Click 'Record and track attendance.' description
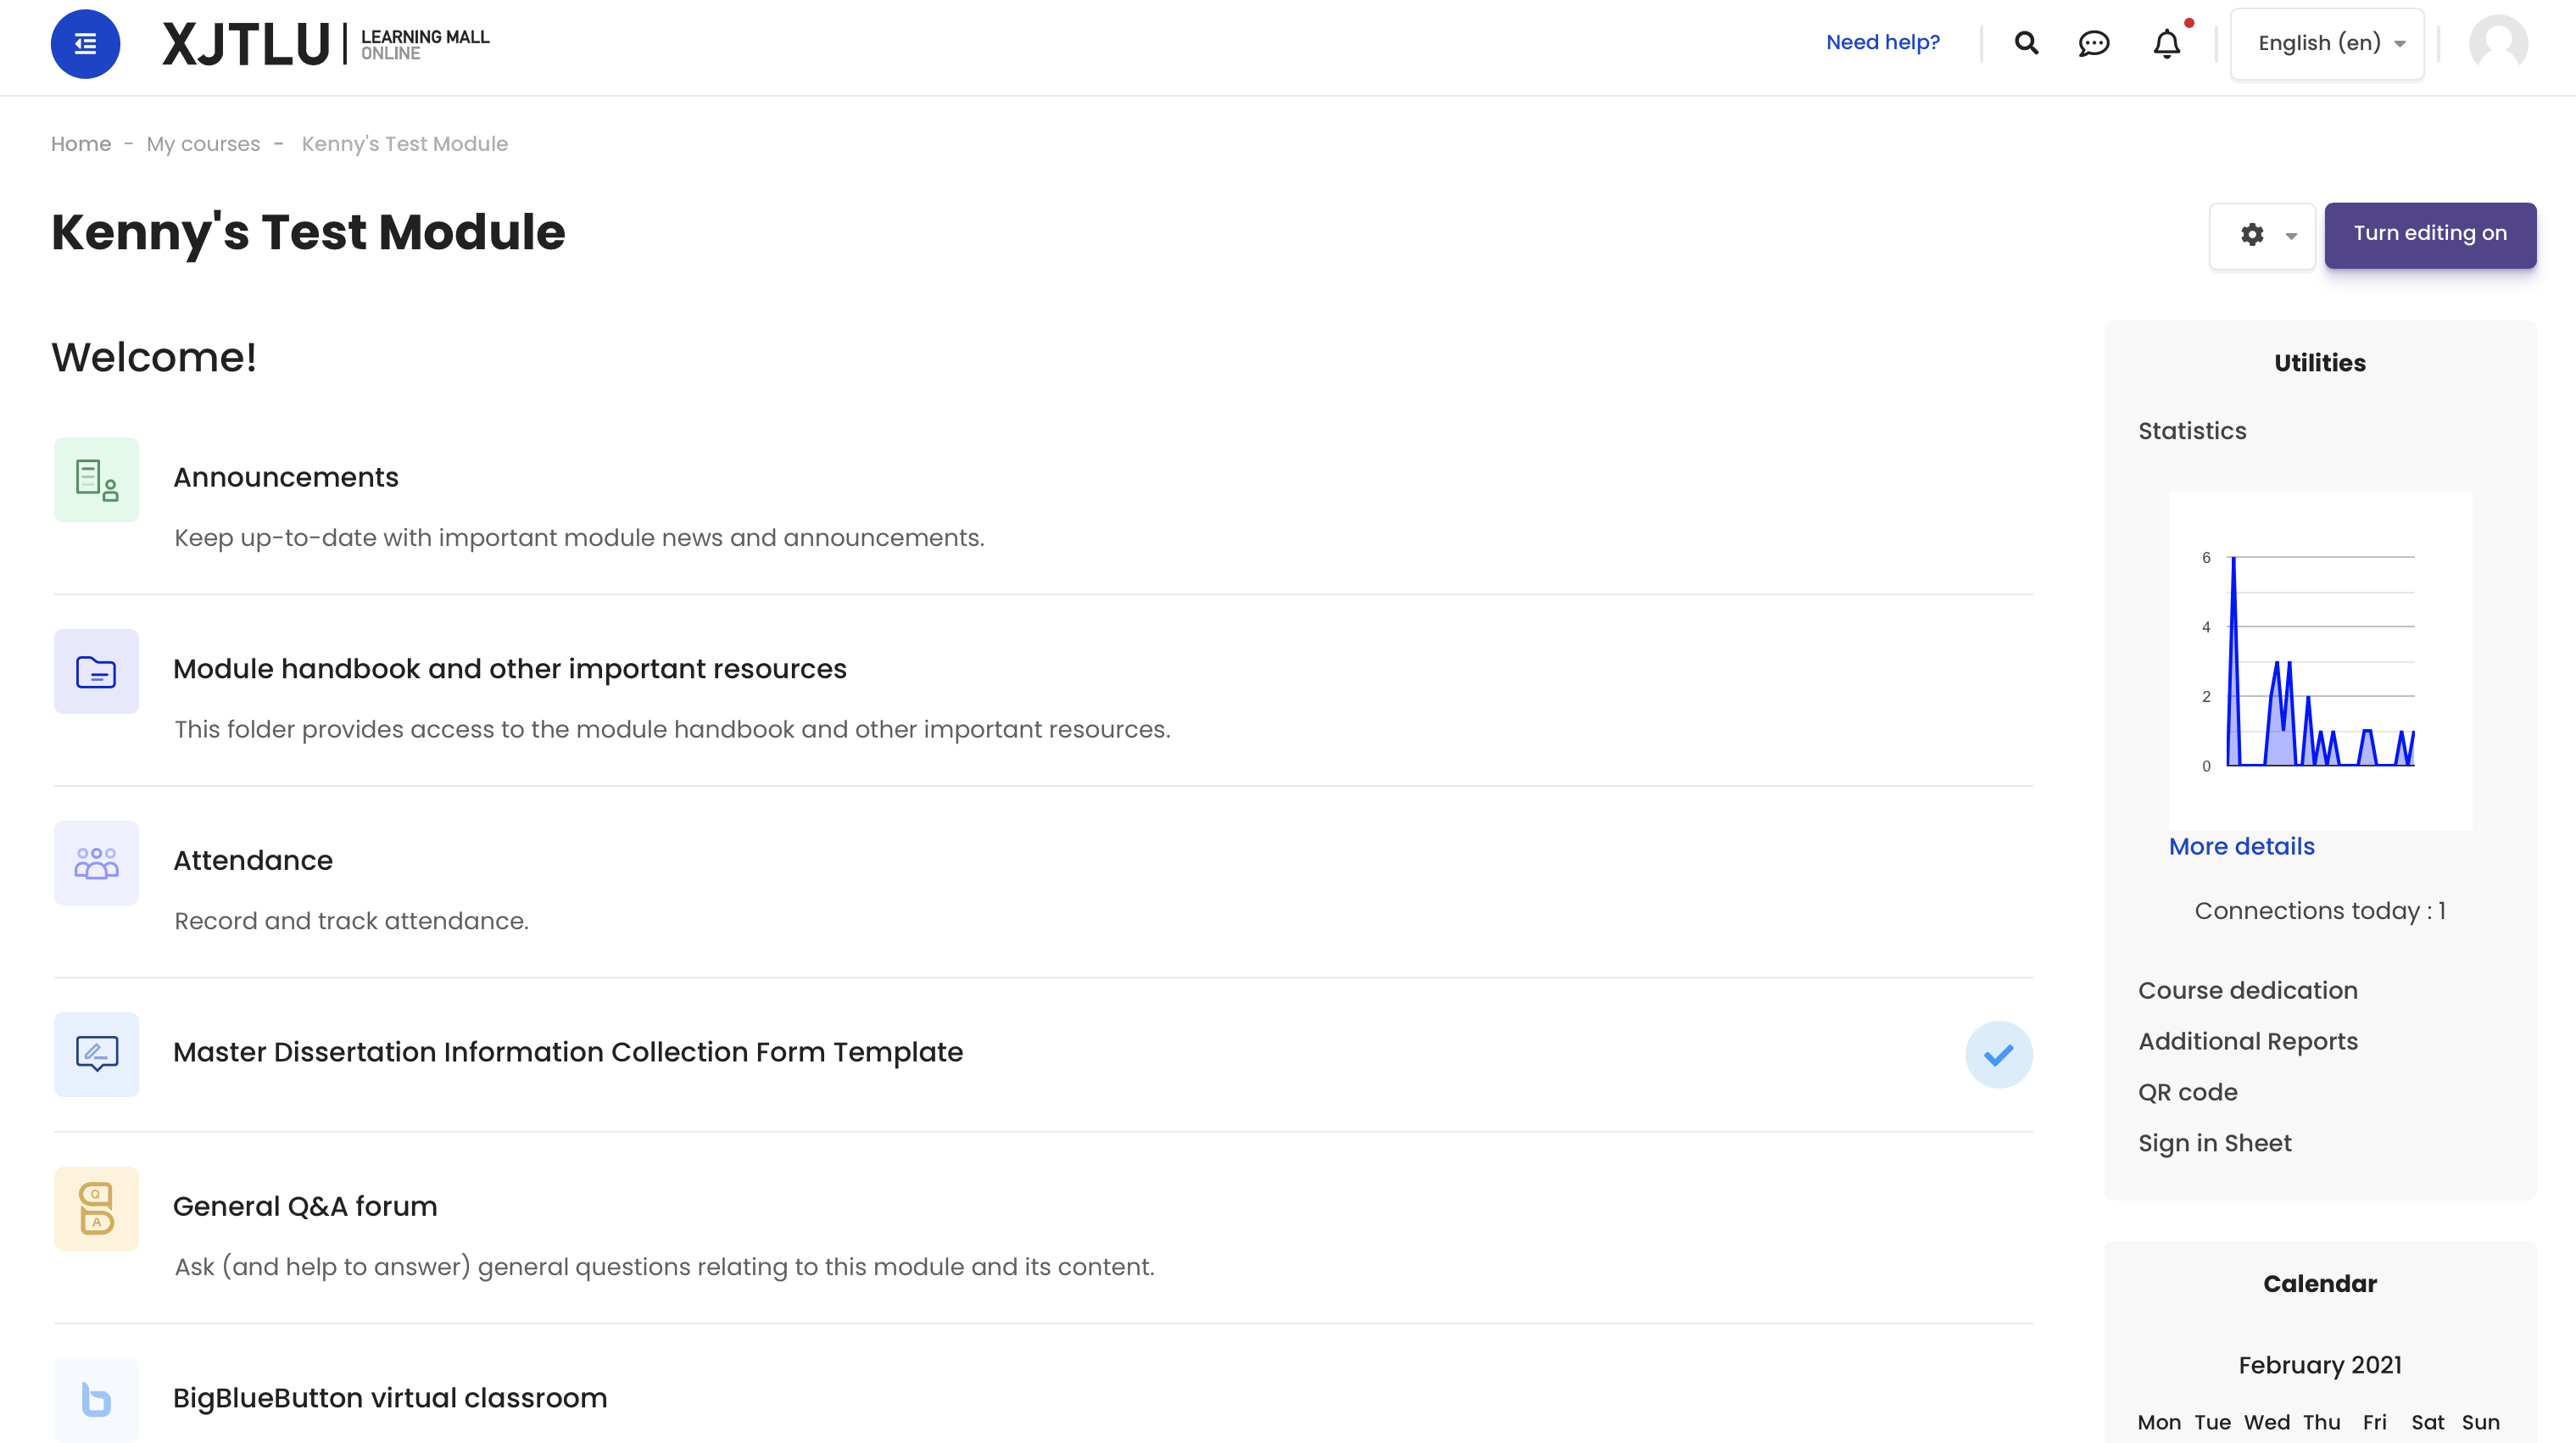Screen dimensions: 2576x1443 coord(351,921)
